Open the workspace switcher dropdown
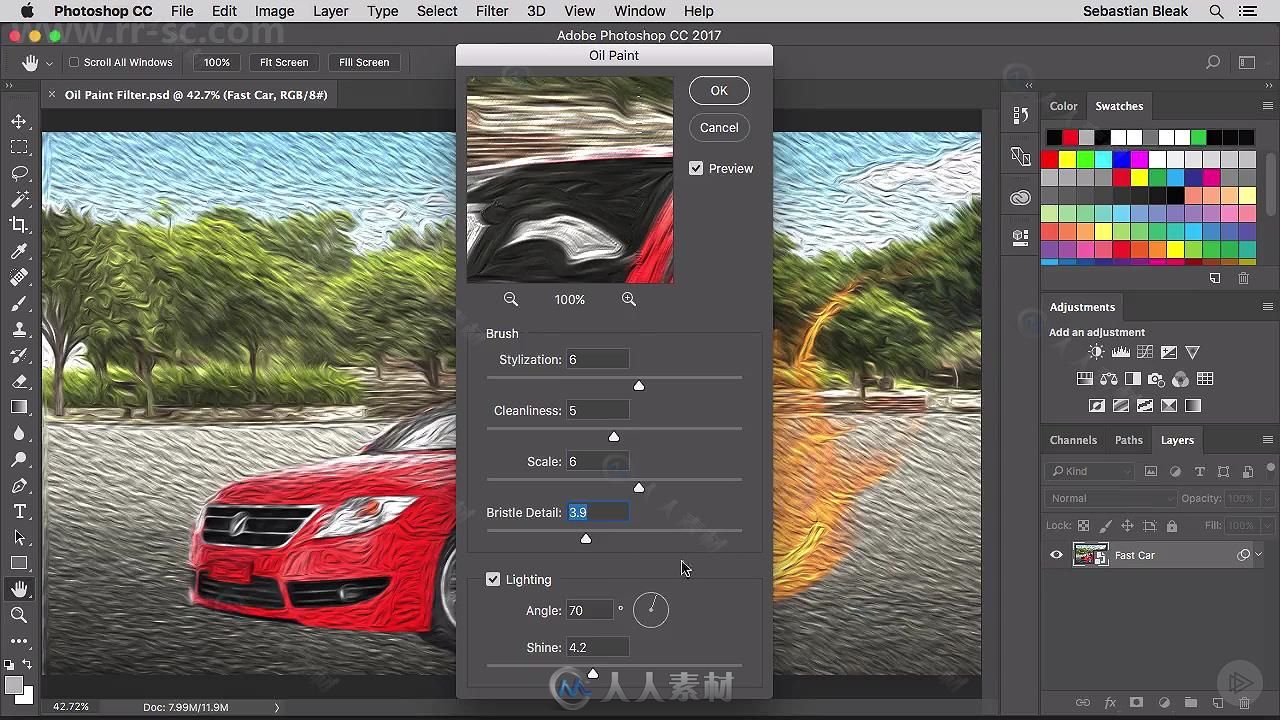Viewport: 1280px width, 720px height. [x=1247, y=62]
